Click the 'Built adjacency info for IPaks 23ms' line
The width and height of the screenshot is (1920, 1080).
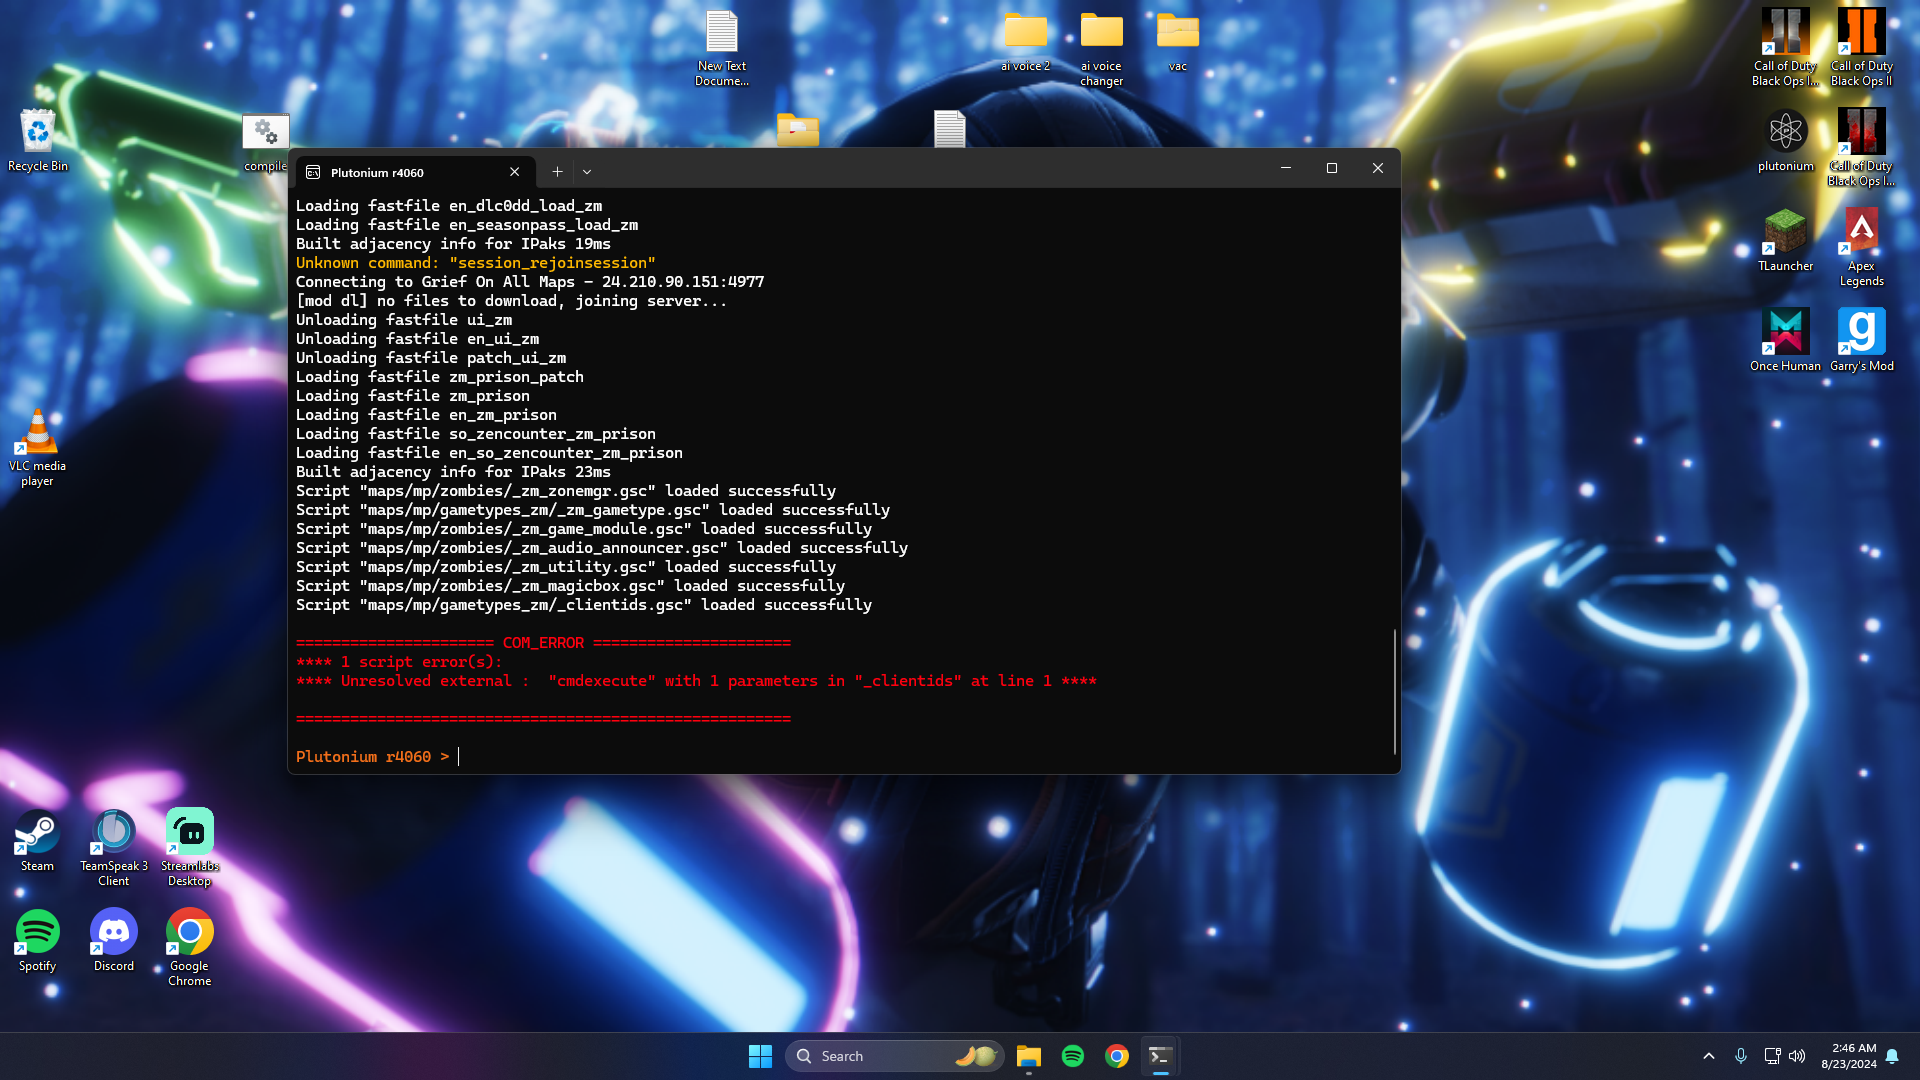[453, 472]
